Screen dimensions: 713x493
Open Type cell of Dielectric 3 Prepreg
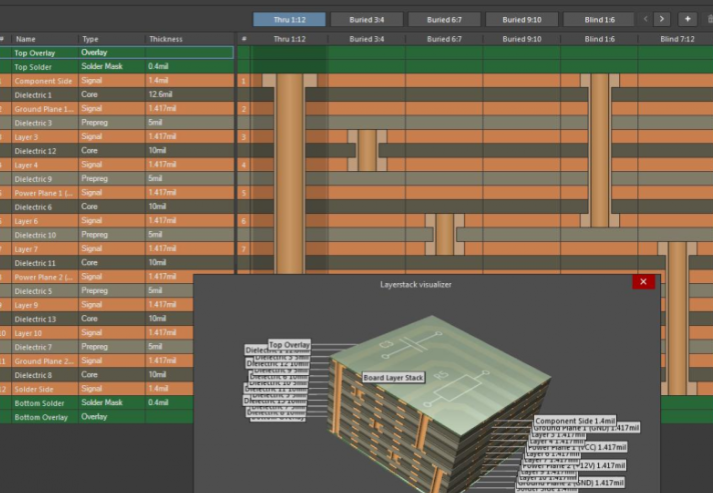[94, 122]
